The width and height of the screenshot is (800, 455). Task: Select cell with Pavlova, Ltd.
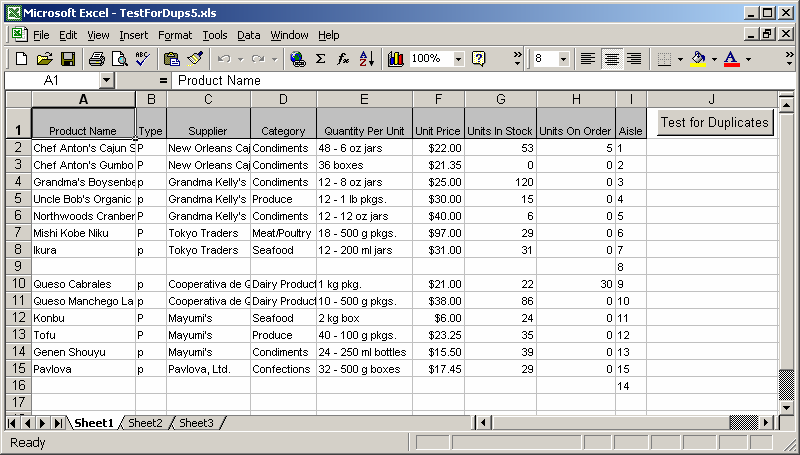pyautogui.click(x=208, y=369)
